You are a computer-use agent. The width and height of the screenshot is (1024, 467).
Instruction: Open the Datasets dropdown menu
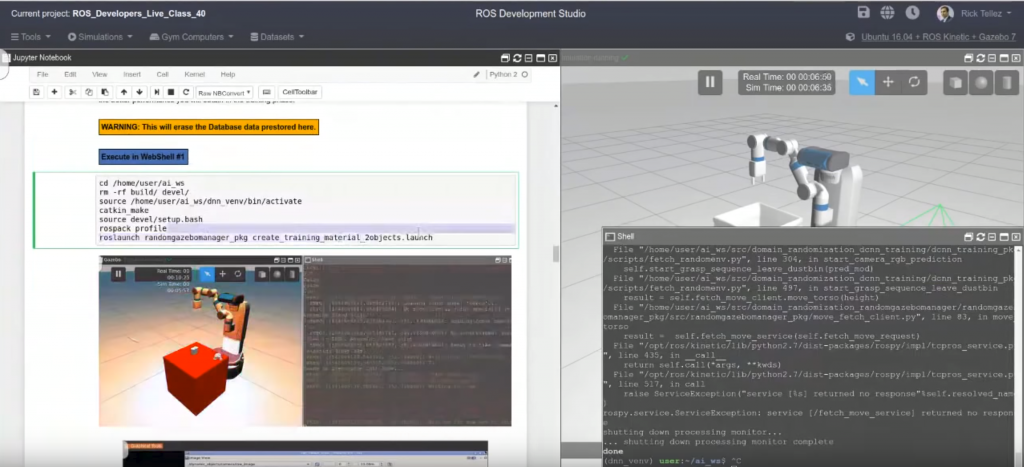(x=277, y=37)
